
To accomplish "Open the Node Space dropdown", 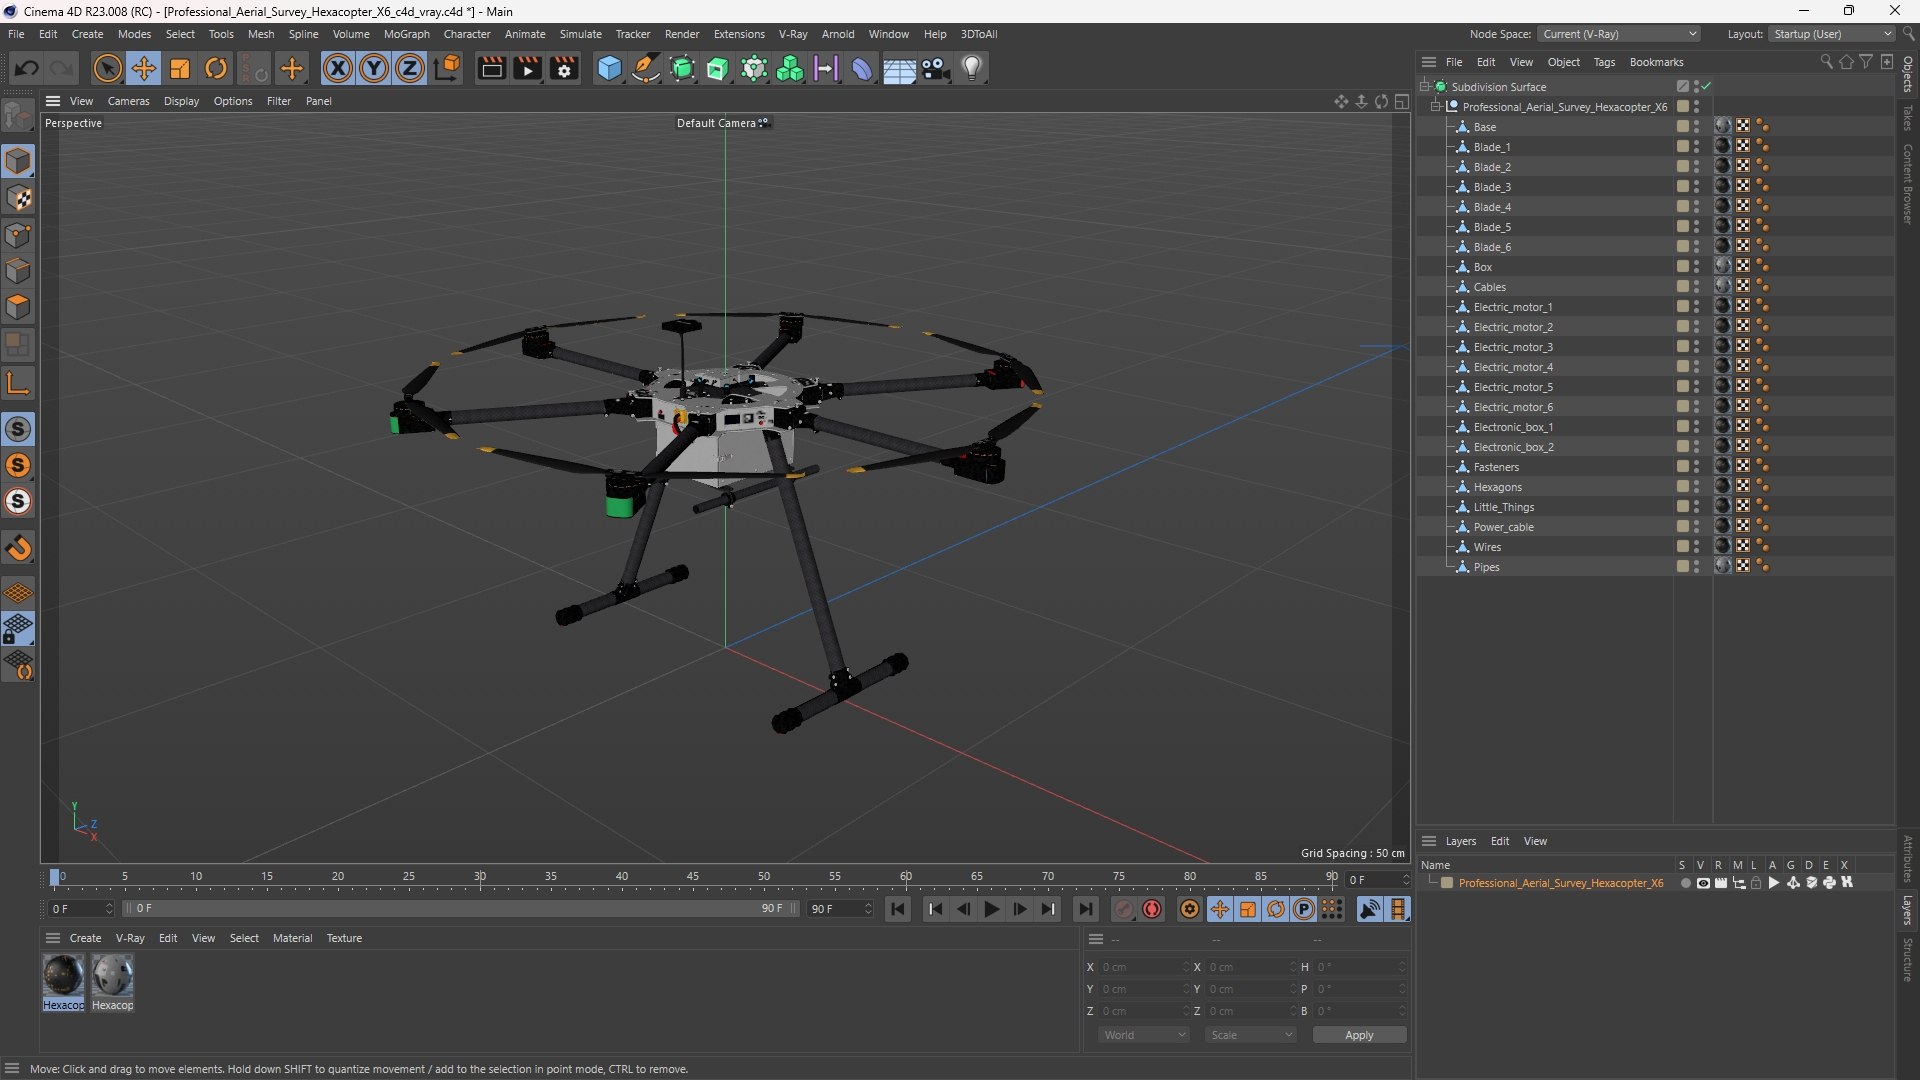I will coord(1619,34).
